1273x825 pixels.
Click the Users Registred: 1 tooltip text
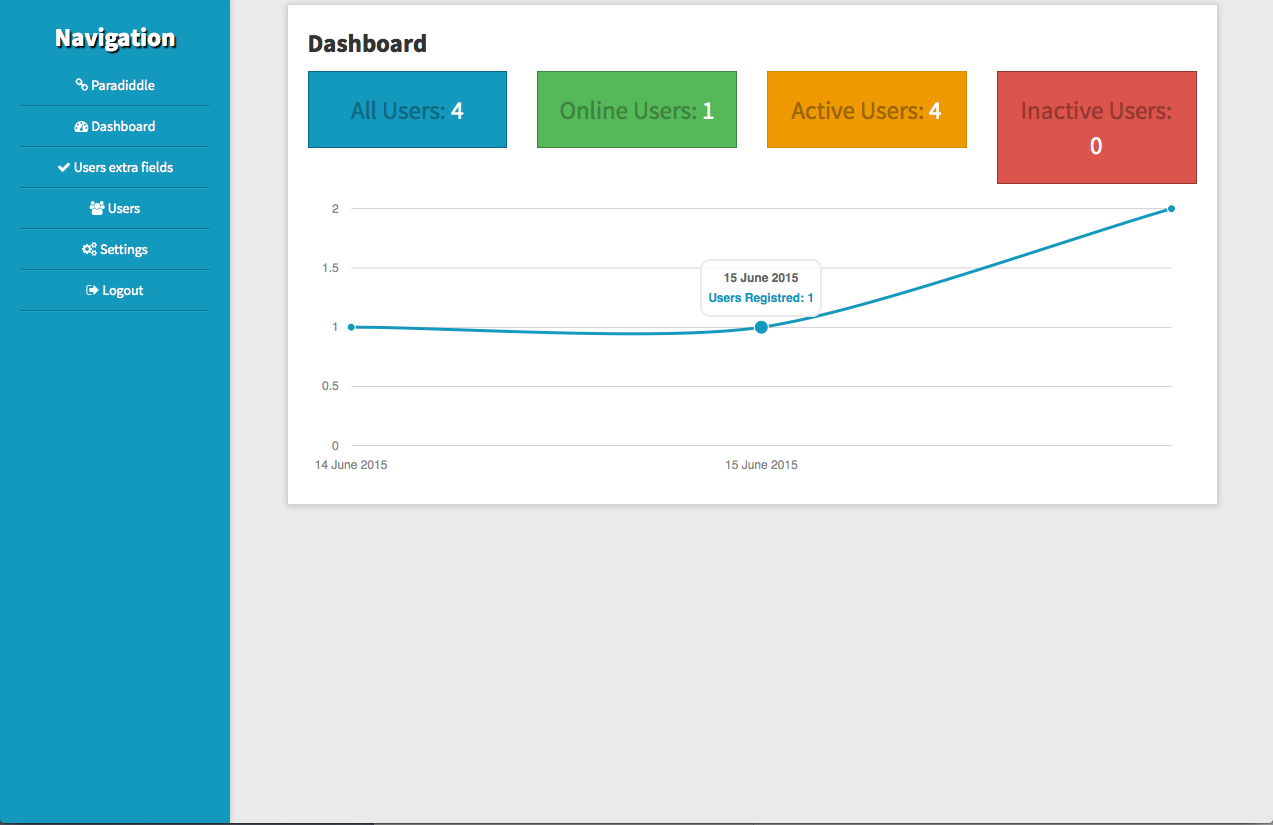[761, 298]
